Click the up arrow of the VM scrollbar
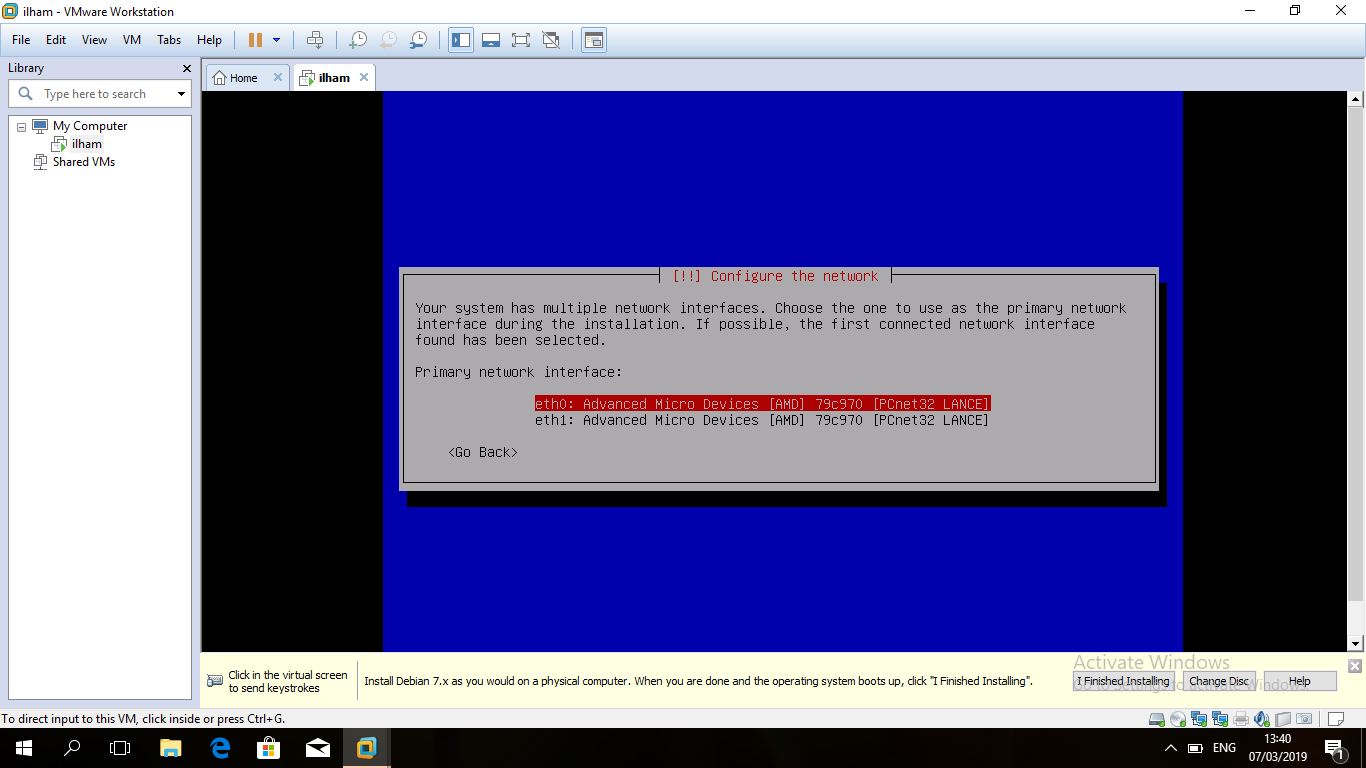 1356,99
